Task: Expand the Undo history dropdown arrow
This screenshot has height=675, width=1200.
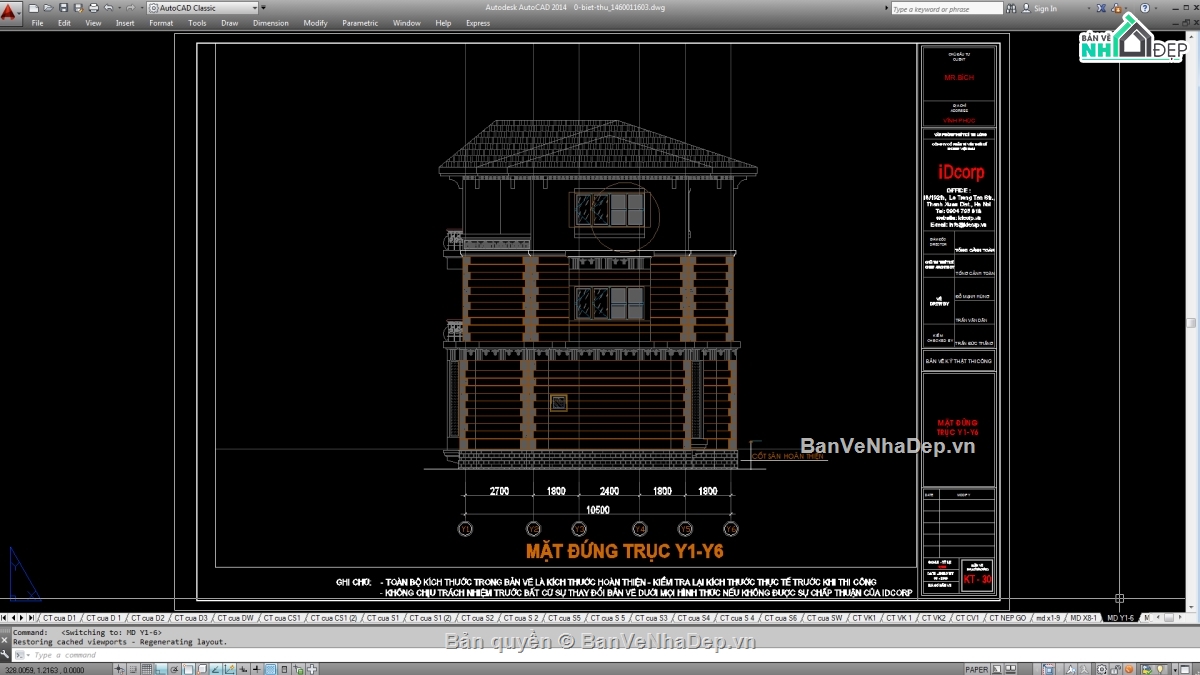Action: click(119, 8)
